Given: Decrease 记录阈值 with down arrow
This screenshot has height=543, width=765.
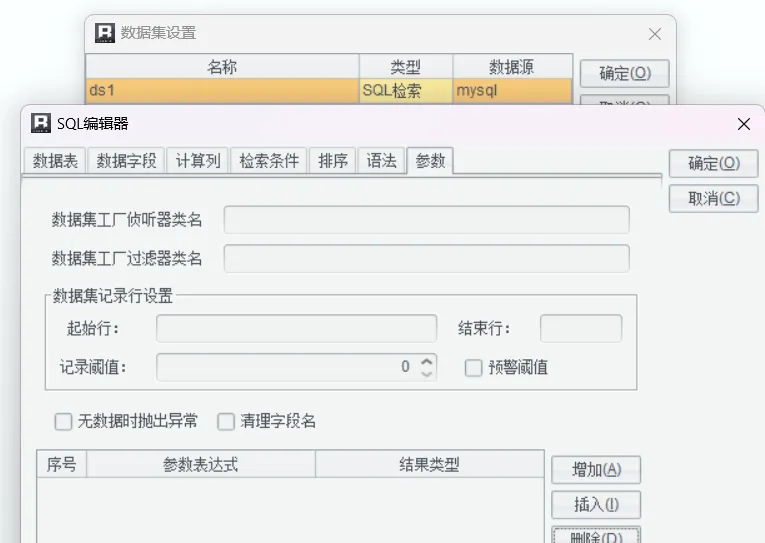Looking at the screenshot, I should click(426, 374).
